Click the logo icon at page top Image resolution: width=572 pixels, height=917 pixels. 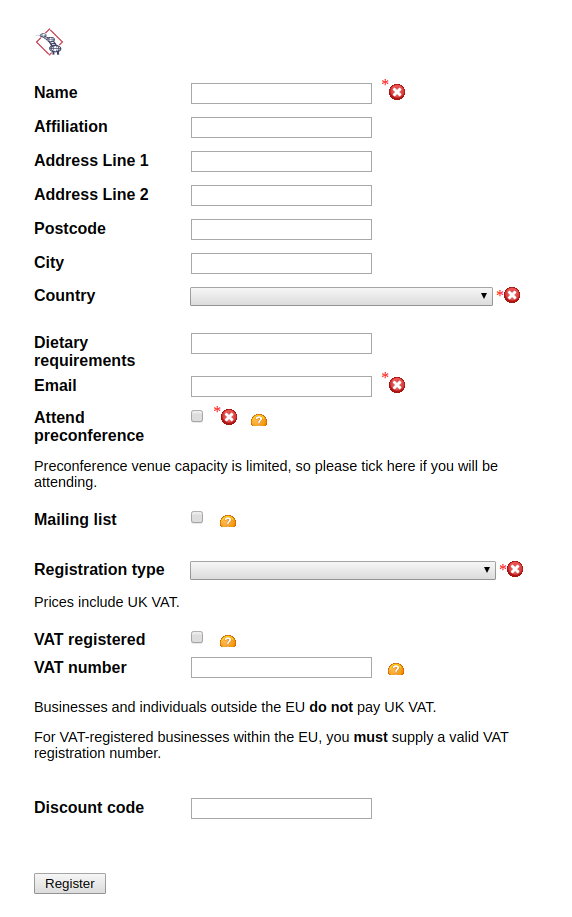49,42
